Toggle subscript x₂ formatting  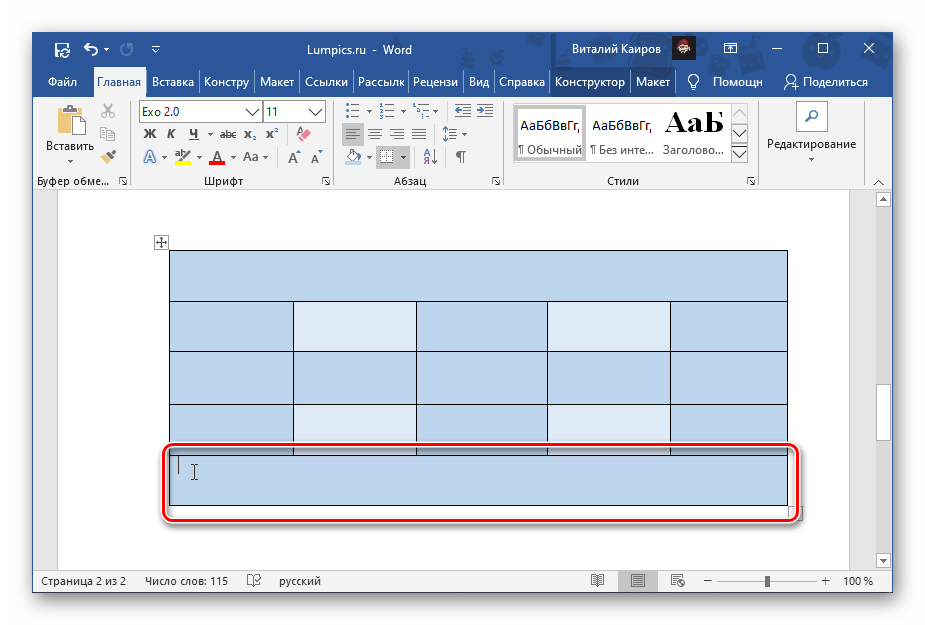click(x=250, y=135)
